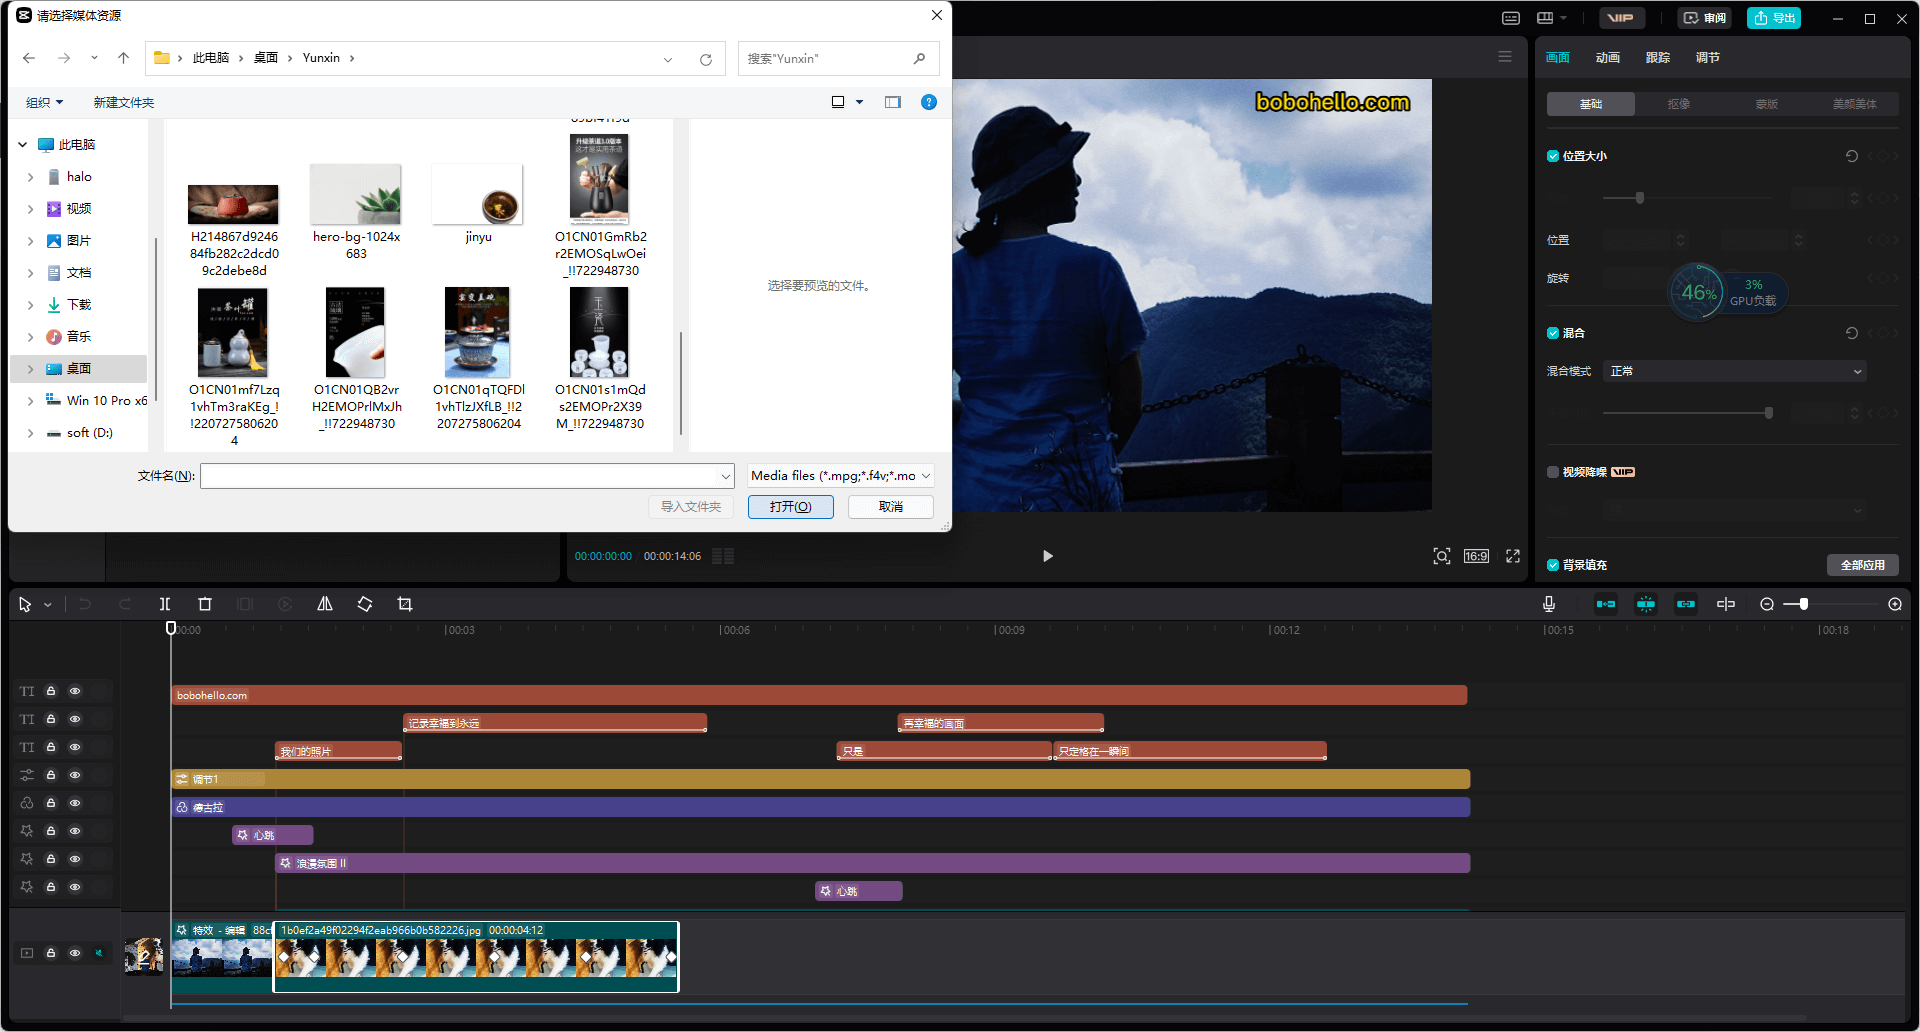Toggle visibility of the 德古拉 filter track
The width and height of the screenshot is (1920, 1032).
(x=75, y=803)
